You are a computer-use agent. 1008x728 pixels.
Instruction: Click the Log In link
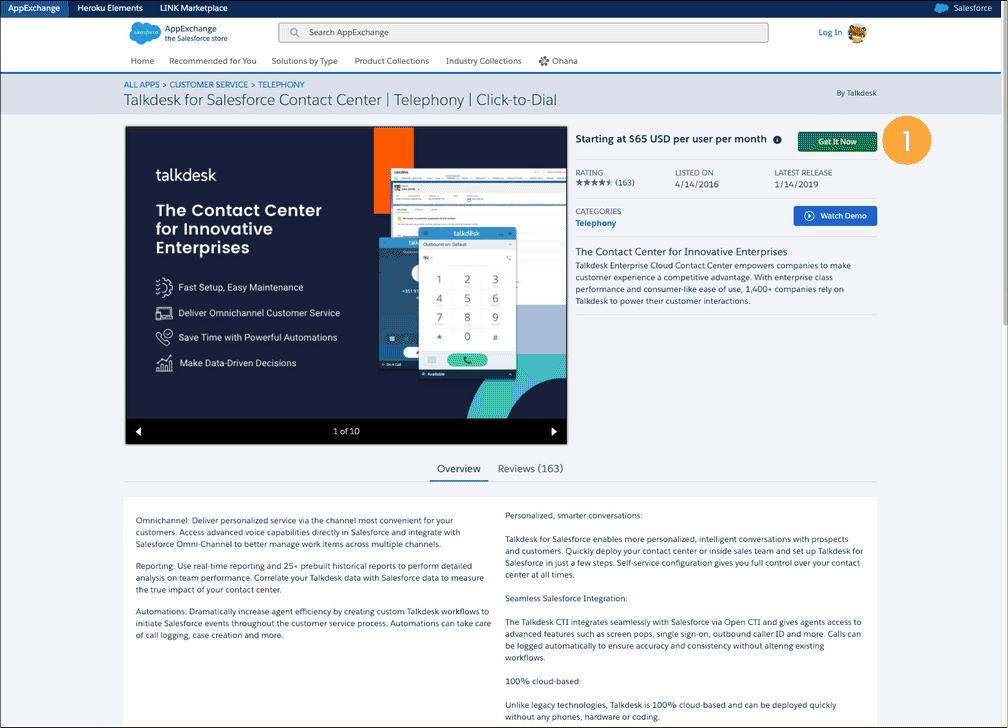tap(830, 32)
